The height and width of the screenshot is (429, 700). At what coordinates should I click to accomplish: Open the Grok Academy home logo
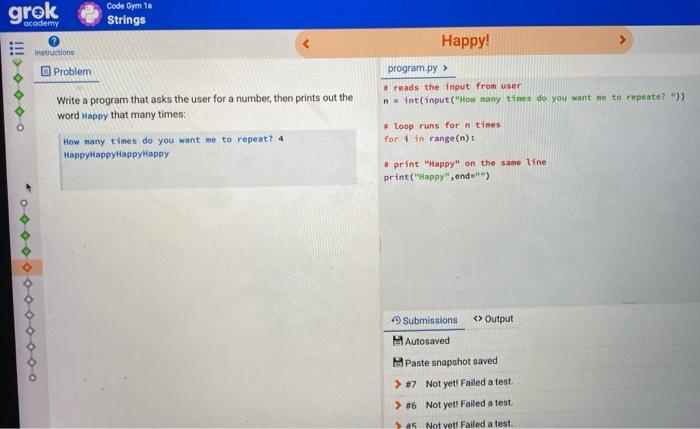click(x=33, y=14)
